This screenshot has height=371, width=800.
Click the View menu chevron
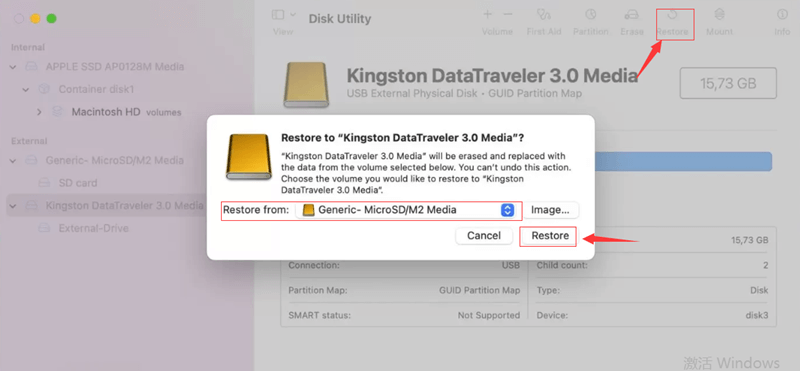pyautogui.click(x=292, y=15)
